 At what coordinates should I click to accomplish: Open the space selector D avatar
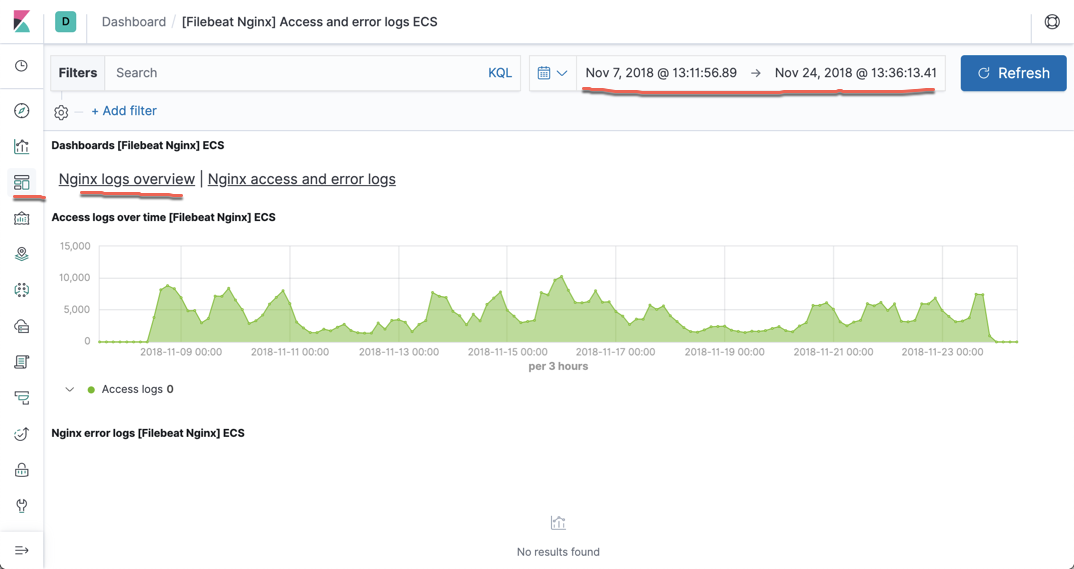tap(66, 21)
